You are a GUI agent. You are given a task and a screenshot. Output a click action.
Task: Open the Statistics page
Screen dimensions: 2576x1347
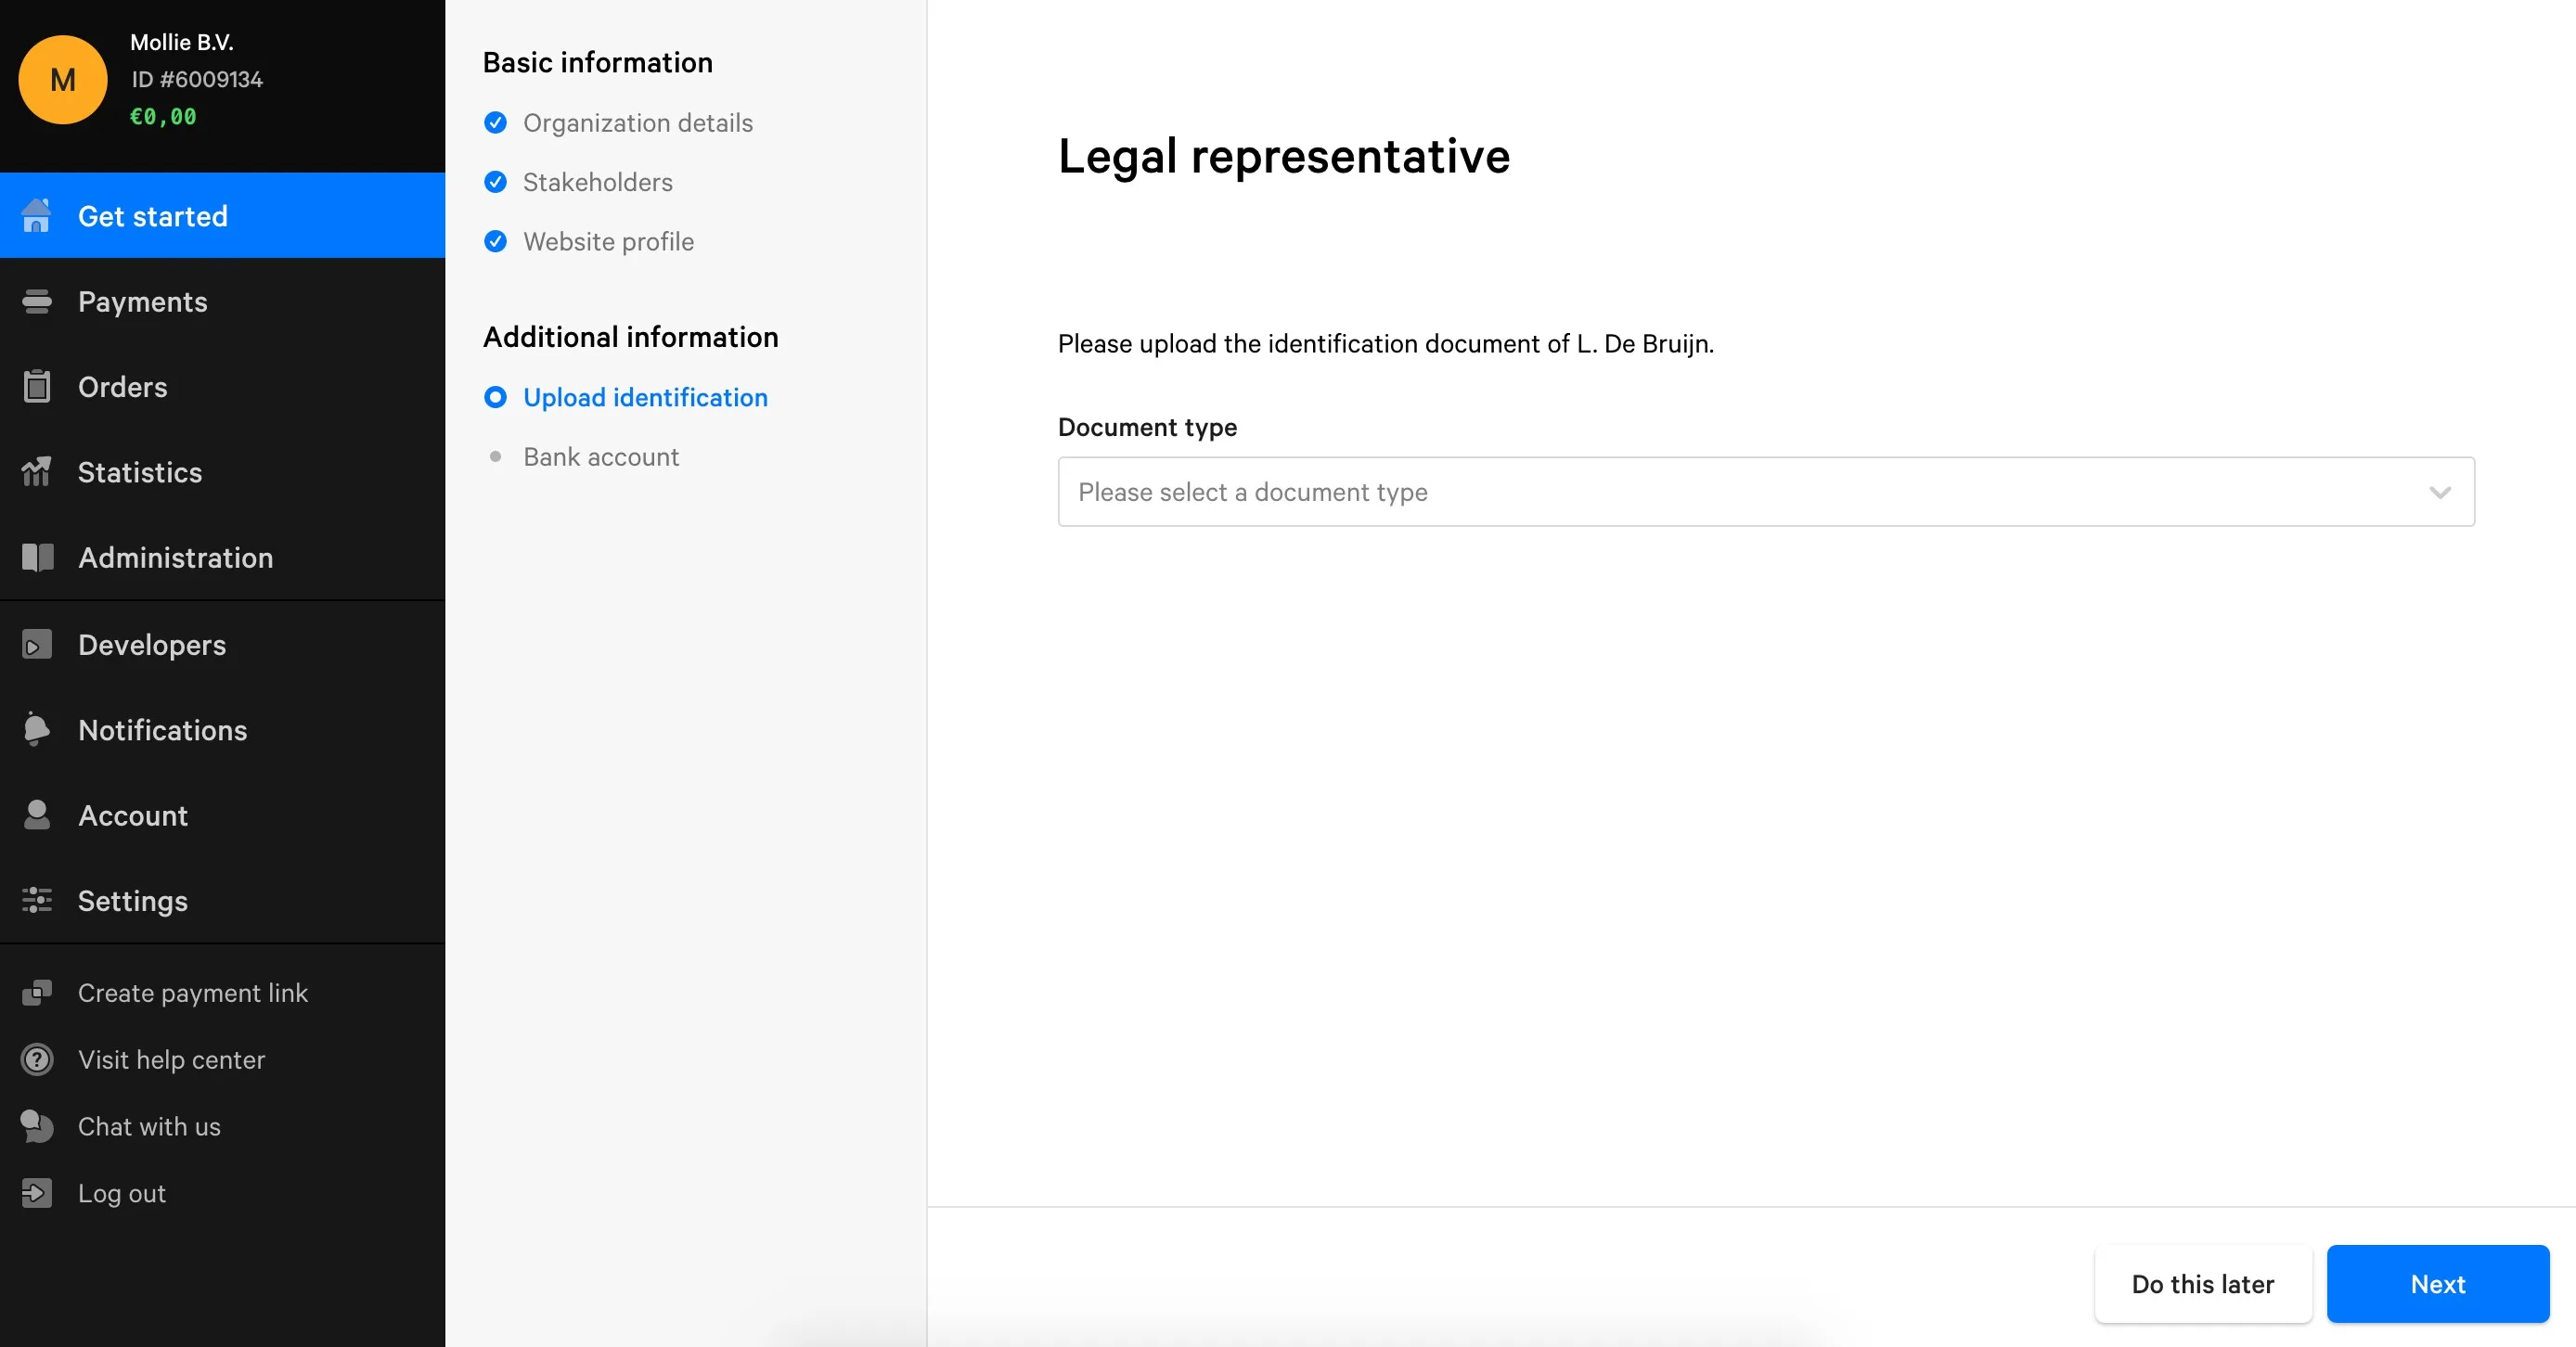222,471
